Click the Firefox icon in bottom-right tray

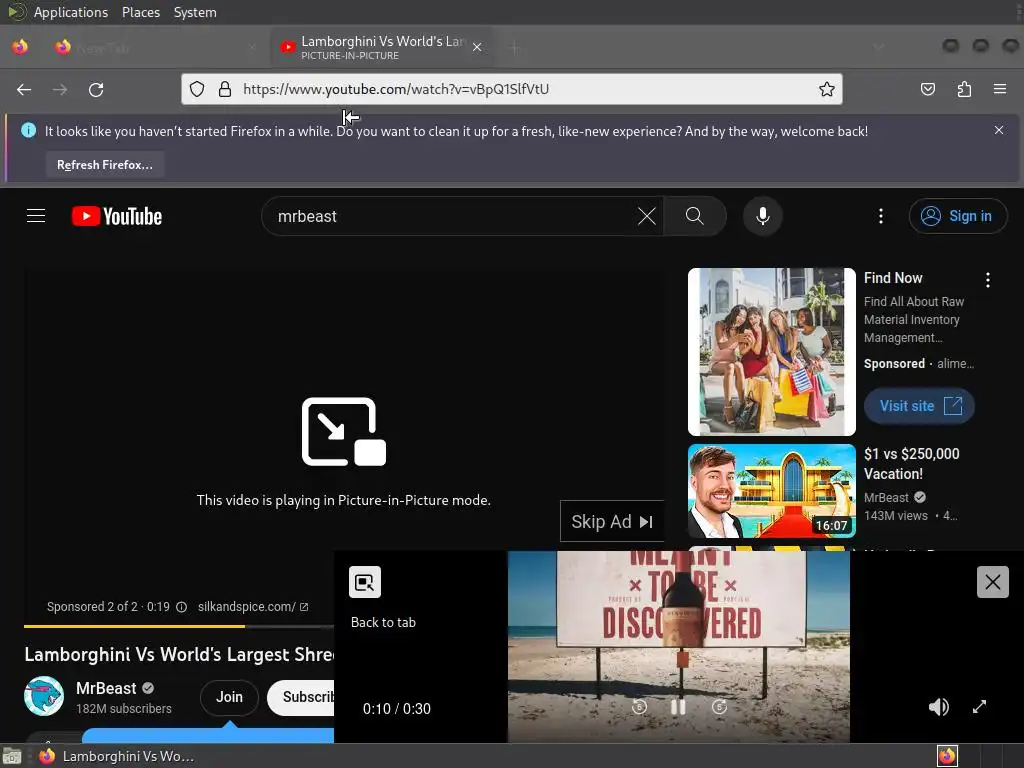pyautogui.click(x=947, y=756)
